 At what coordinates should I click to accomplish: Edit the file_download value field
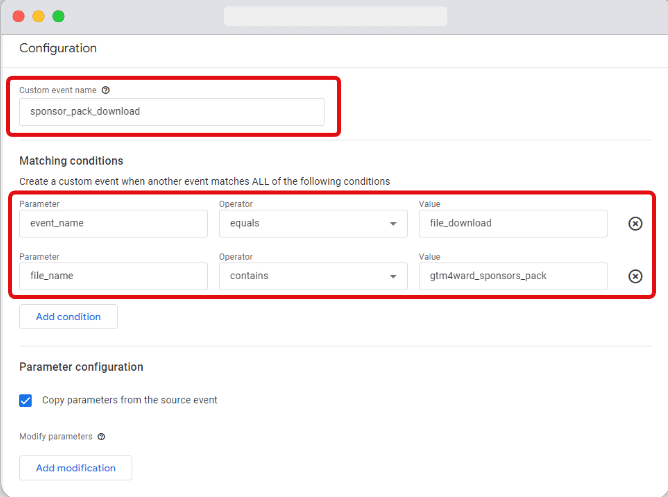pos(513,224)
